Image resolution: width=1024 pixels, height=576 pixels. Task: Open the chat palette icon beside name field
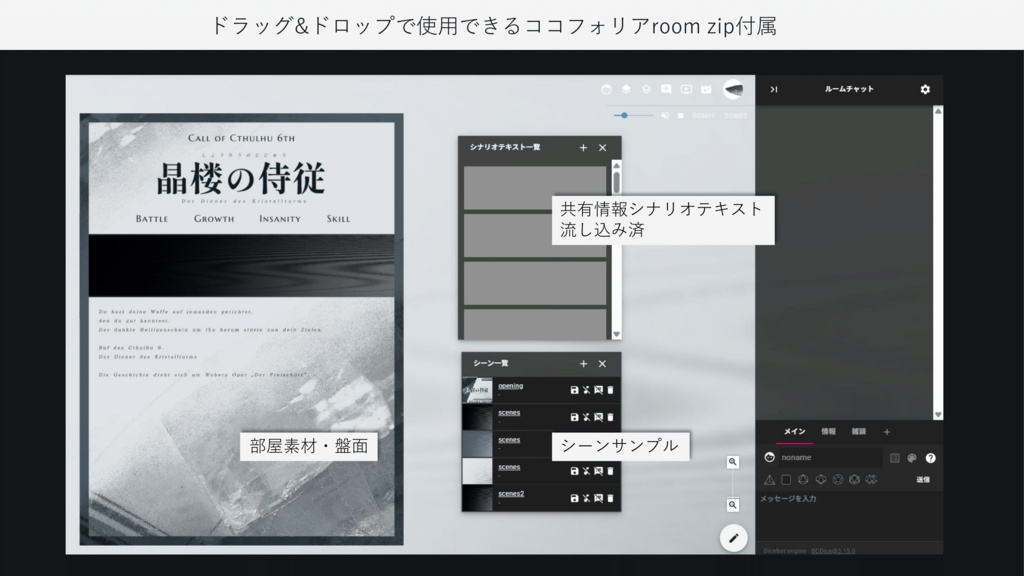[x=895, y=458]
